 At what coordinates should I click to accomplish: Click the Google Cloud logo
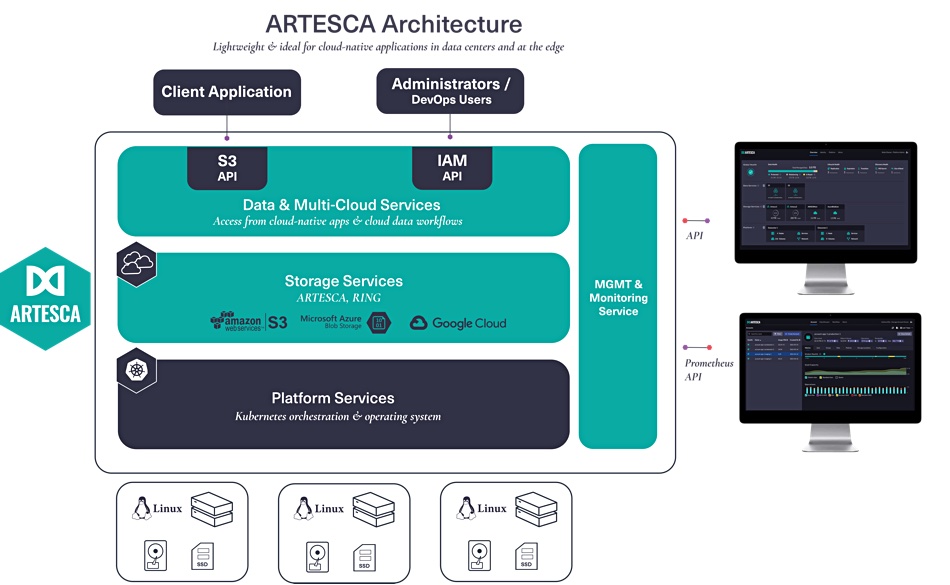(x=458, y=323)
